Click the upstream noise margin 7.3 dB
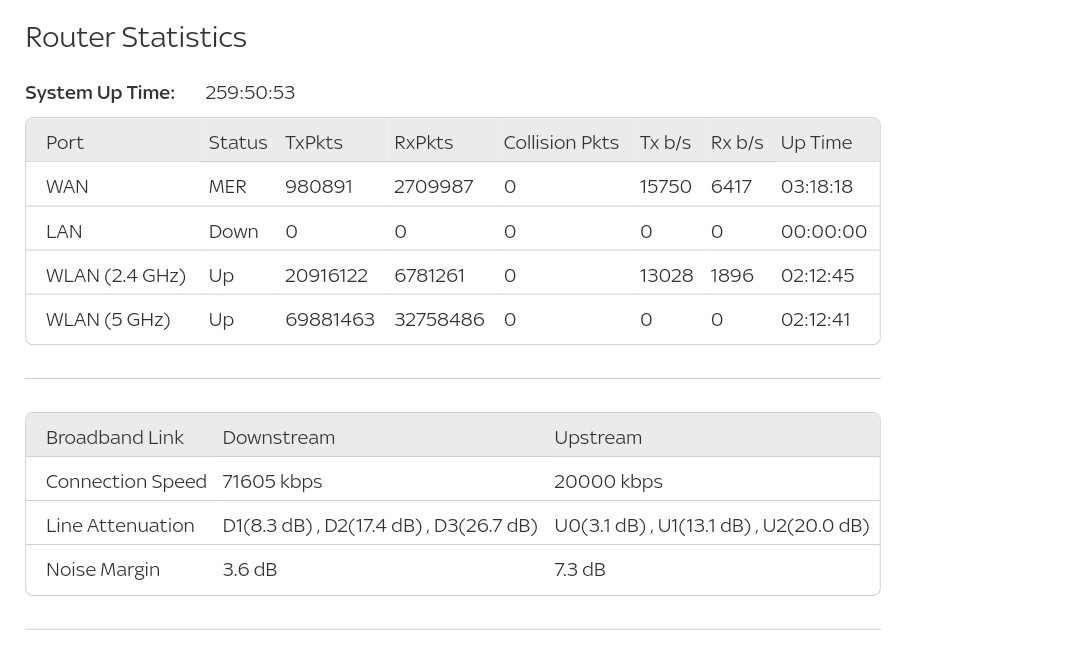 tap(579, 569)
